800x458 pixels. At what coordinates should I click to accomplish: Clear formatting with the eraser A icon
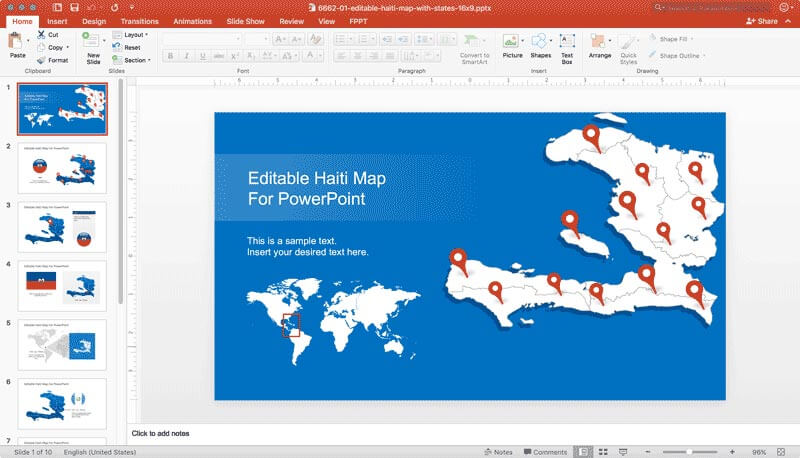(315, 39)
